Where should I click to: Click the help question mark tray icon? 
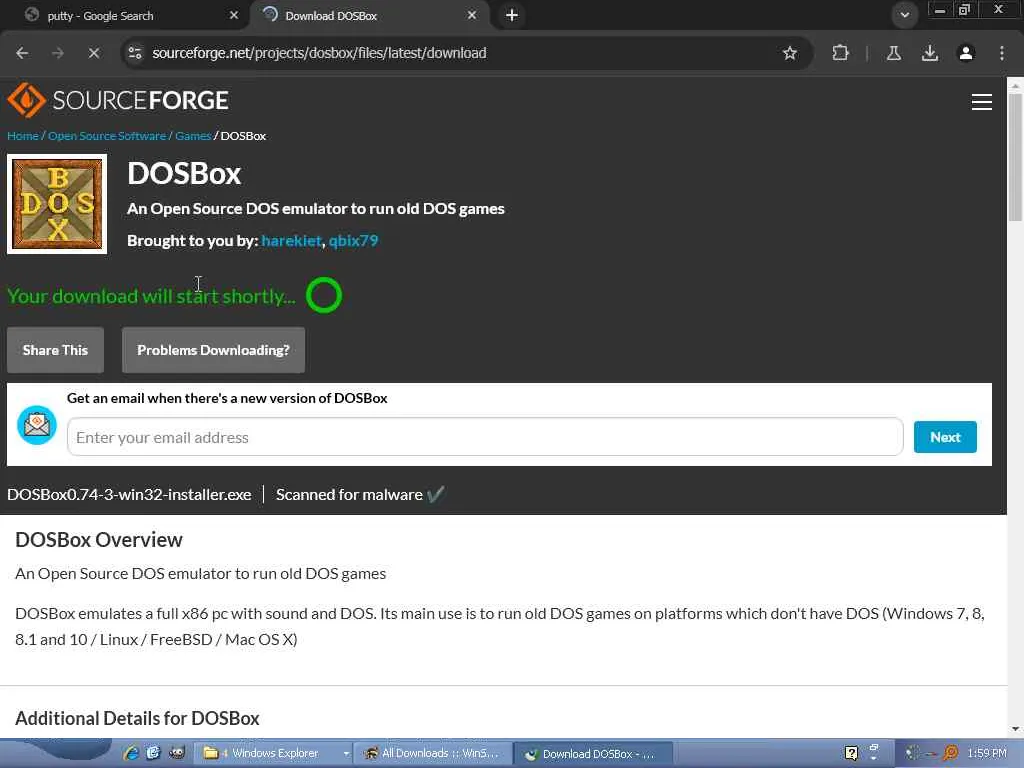point(851,753)
